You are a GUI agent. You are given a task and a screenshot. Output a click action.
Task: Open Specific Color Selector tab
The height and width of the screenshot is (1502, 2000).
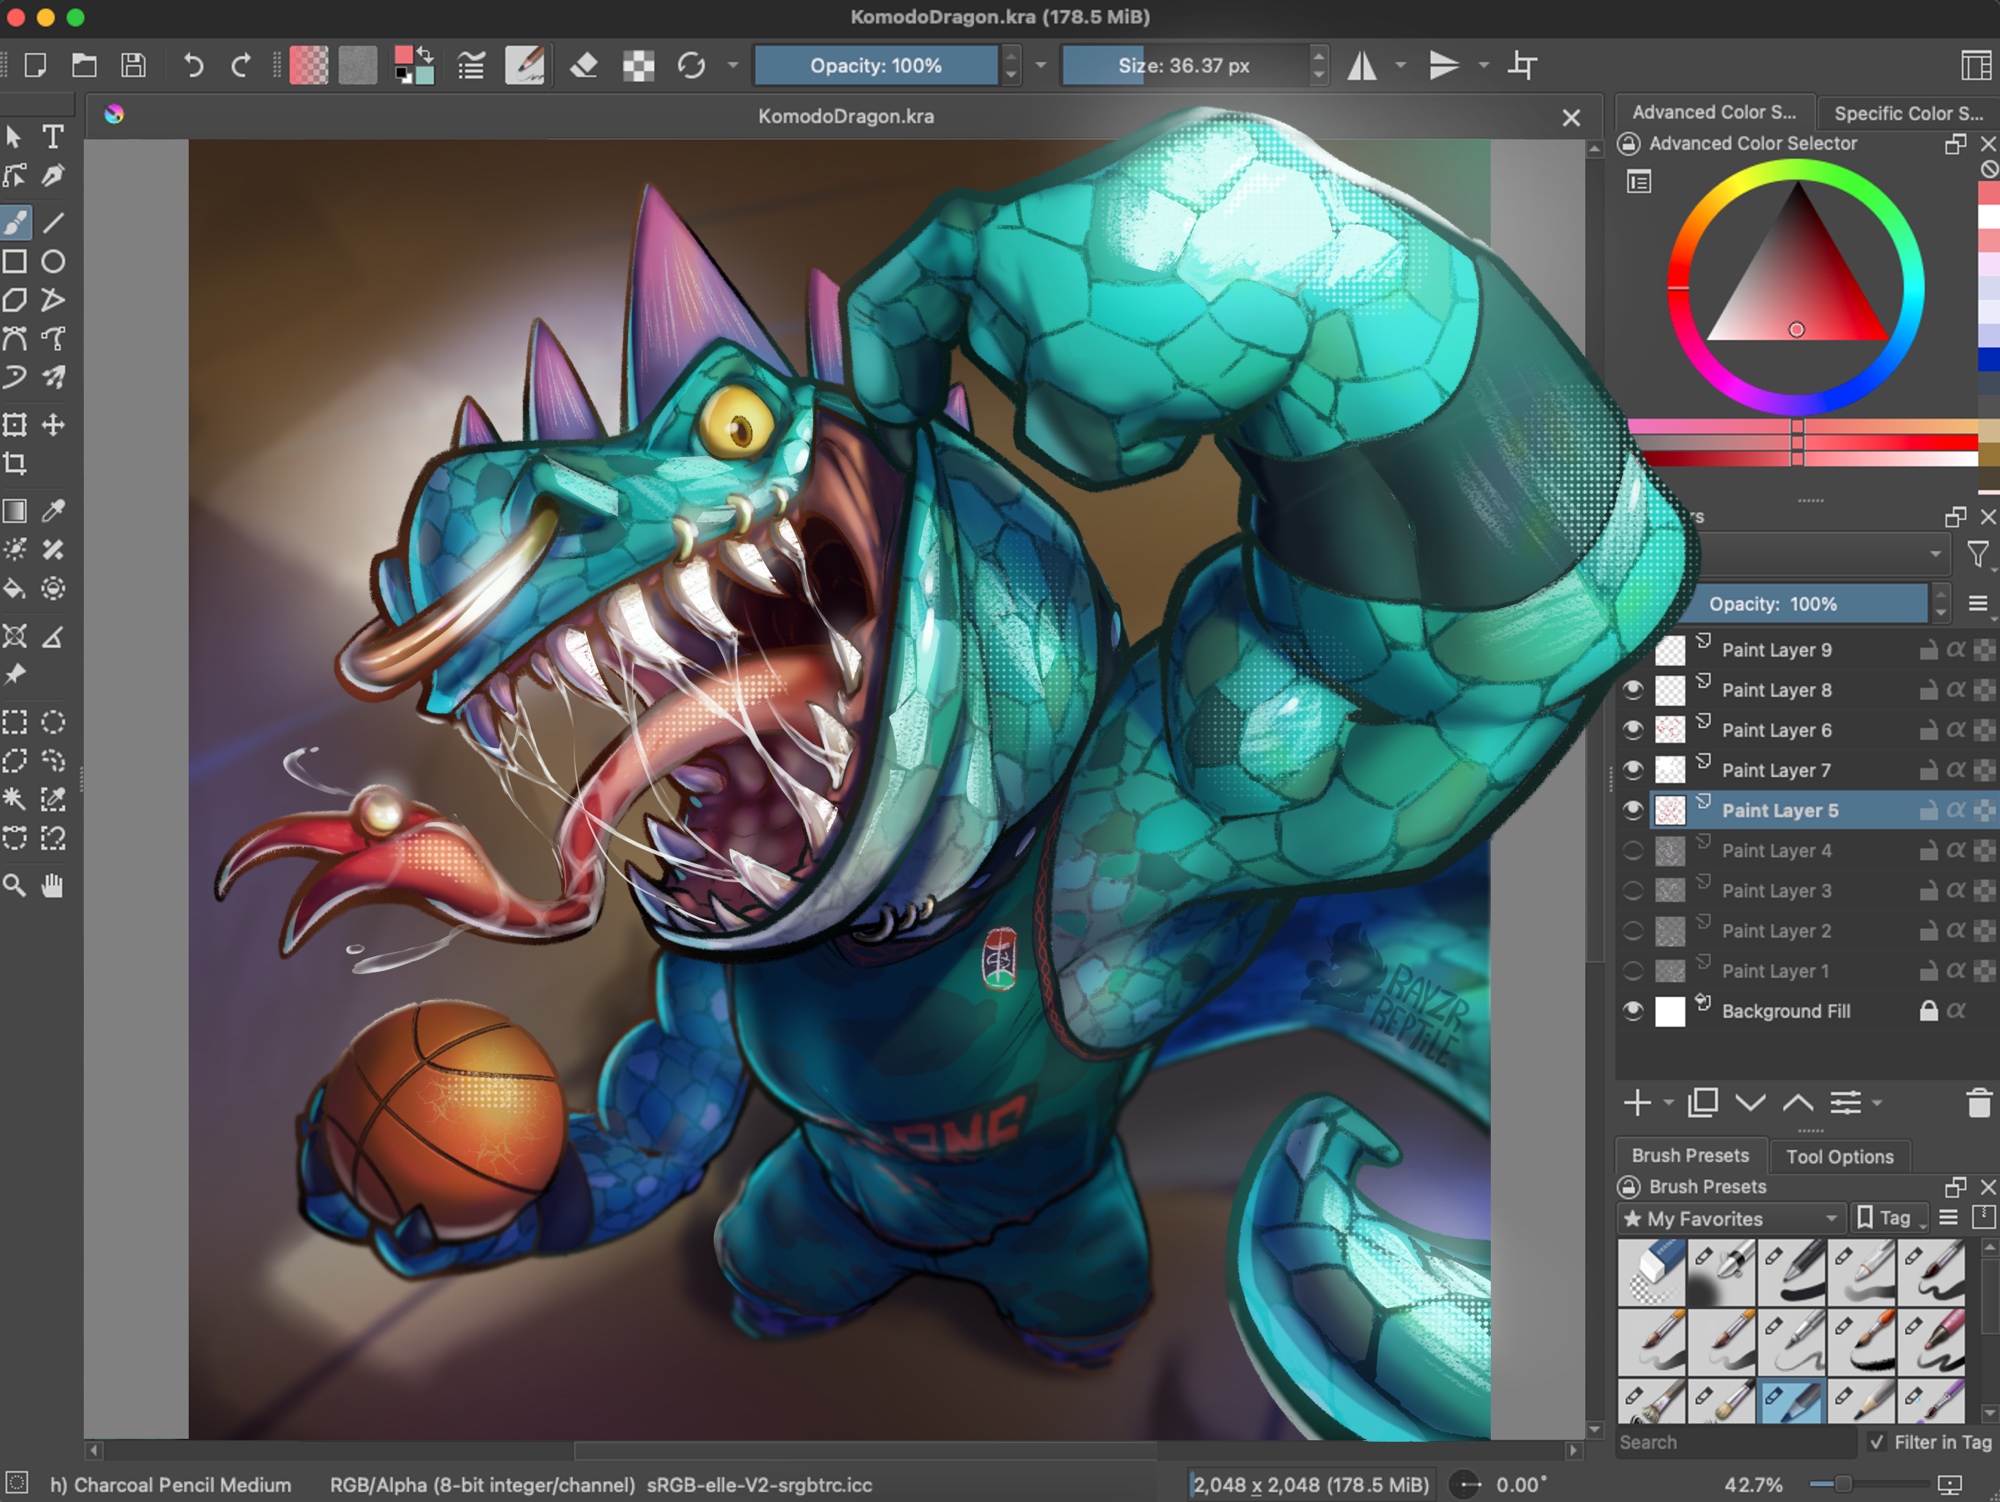click(x=1907, y=113)
